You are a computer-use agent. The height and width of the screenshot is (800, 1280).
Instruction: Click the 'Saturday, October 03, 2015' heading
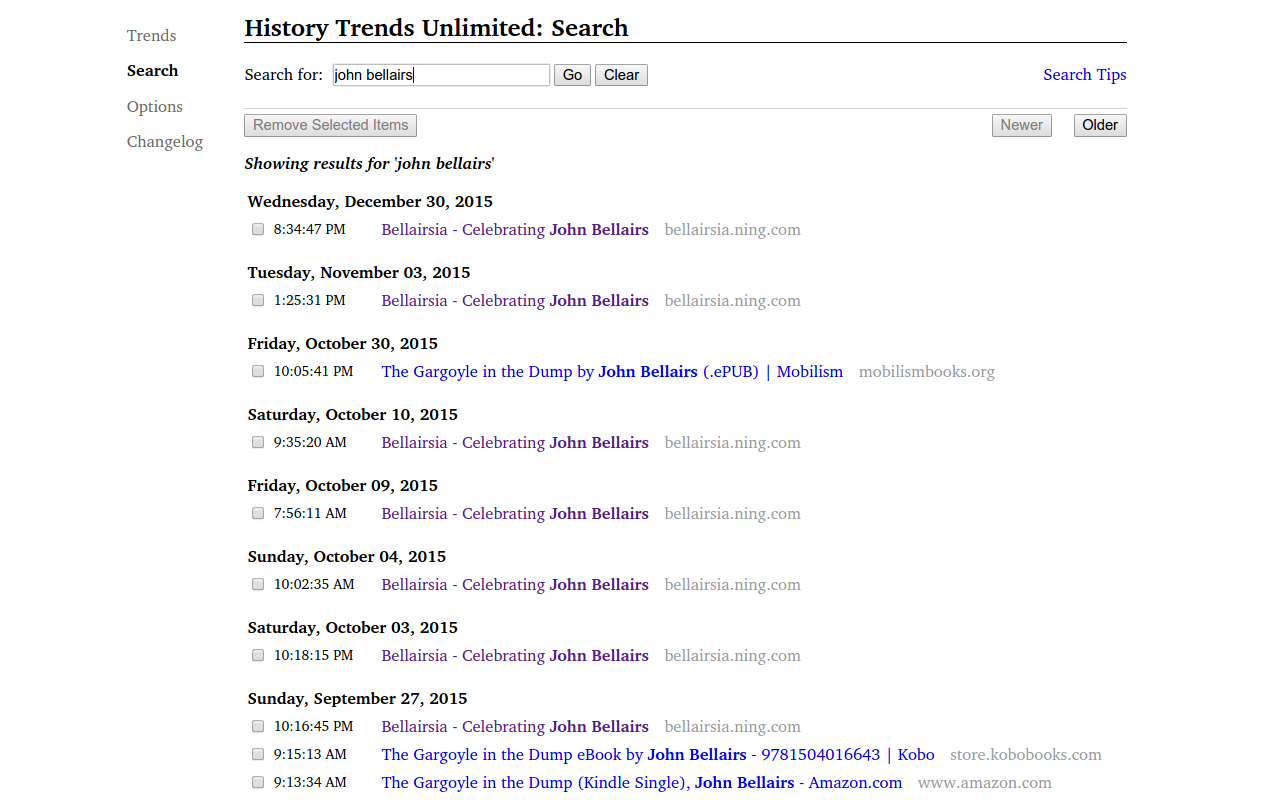point(353,628)
